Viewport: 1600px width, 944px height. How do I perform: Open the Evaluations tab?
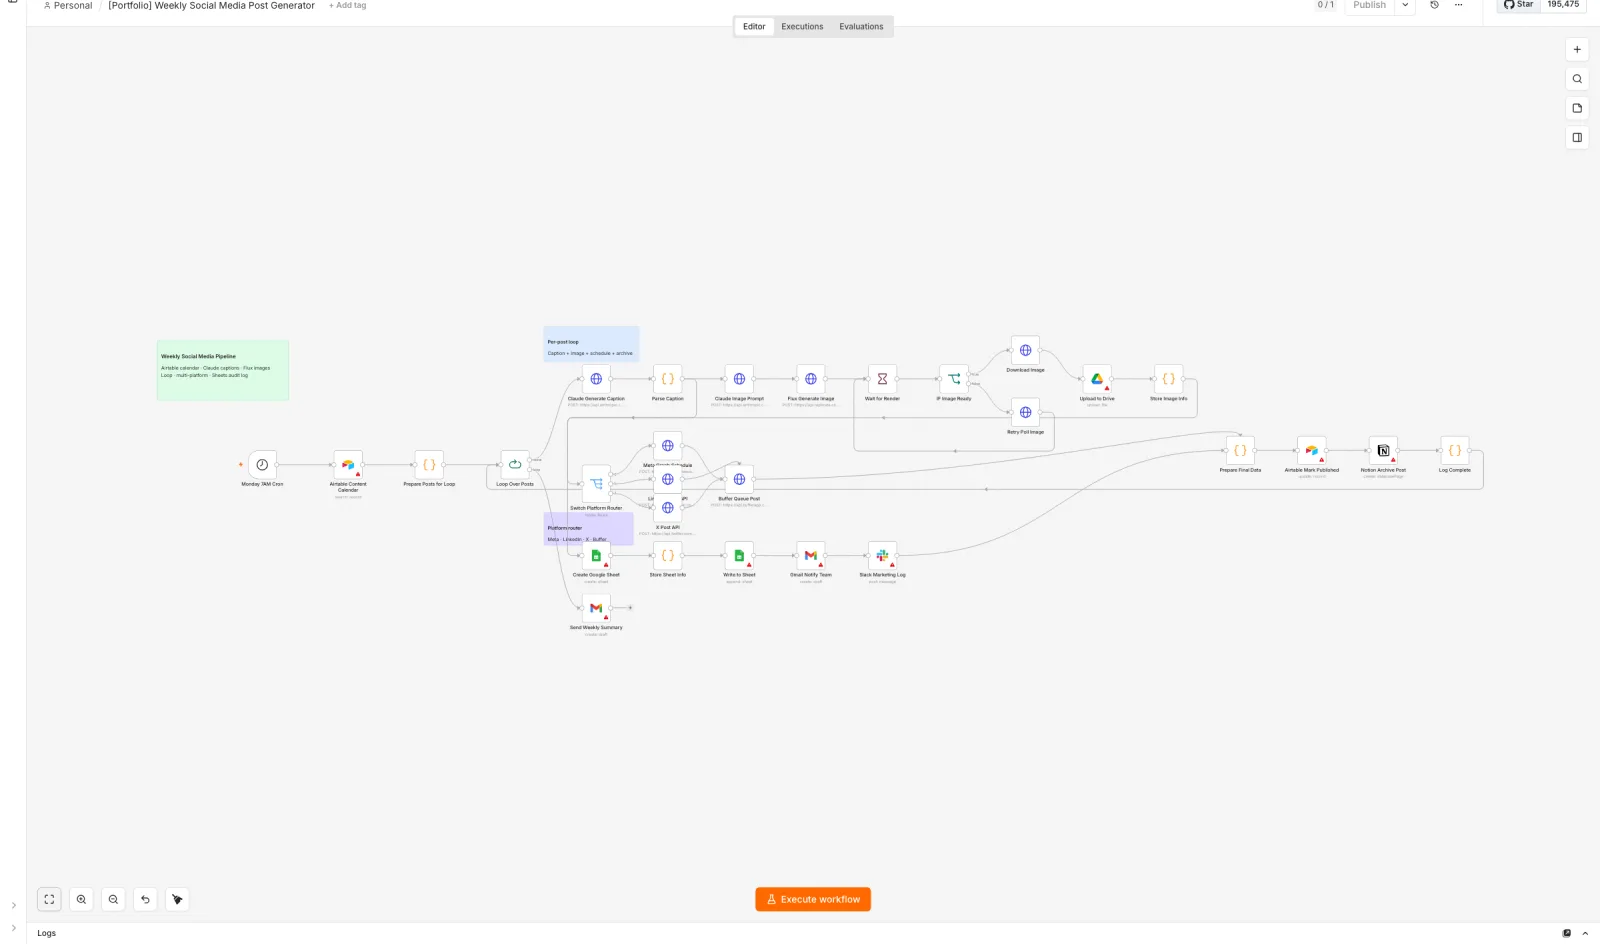click(x=861, y=27)
